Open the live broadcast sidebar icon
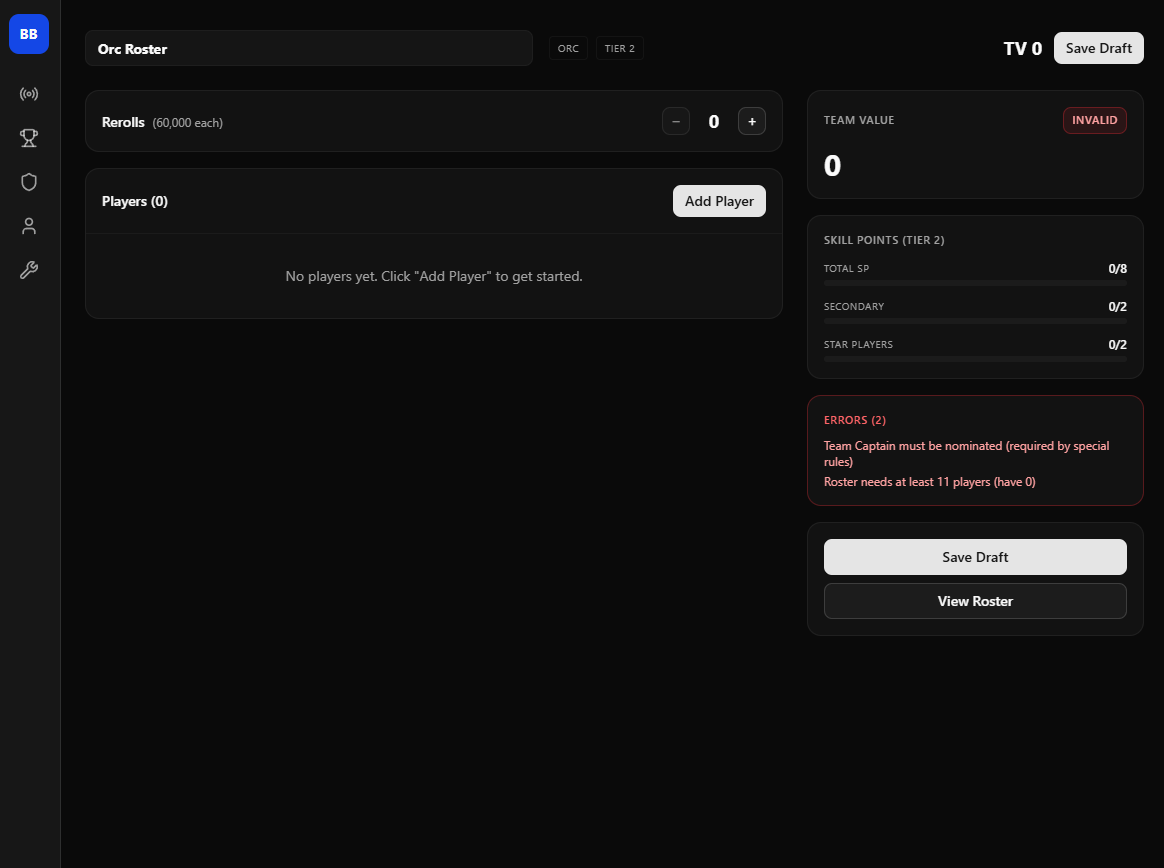The height and width of the screenshot is (868, 1164). point(29,94)
